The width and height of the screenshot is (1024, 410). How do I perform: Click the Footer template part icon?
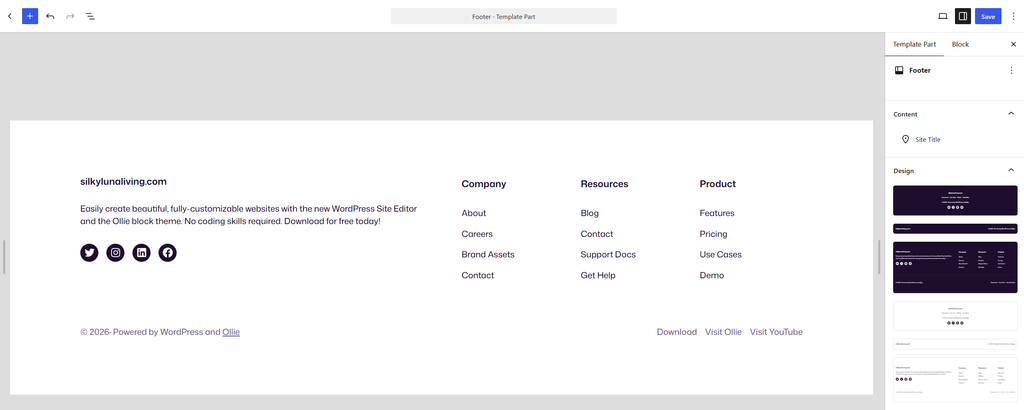click(x=899, y=71)
